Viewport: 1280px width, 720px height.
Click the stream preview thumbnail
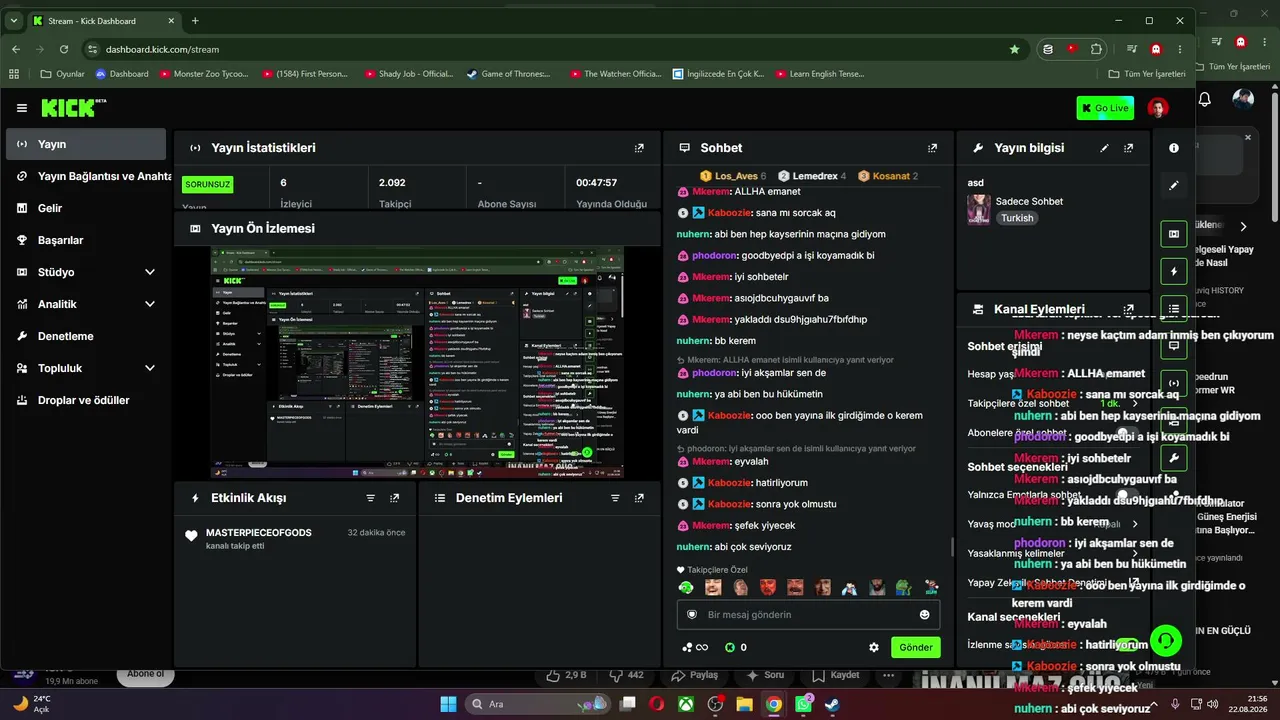tap(417, 362)
